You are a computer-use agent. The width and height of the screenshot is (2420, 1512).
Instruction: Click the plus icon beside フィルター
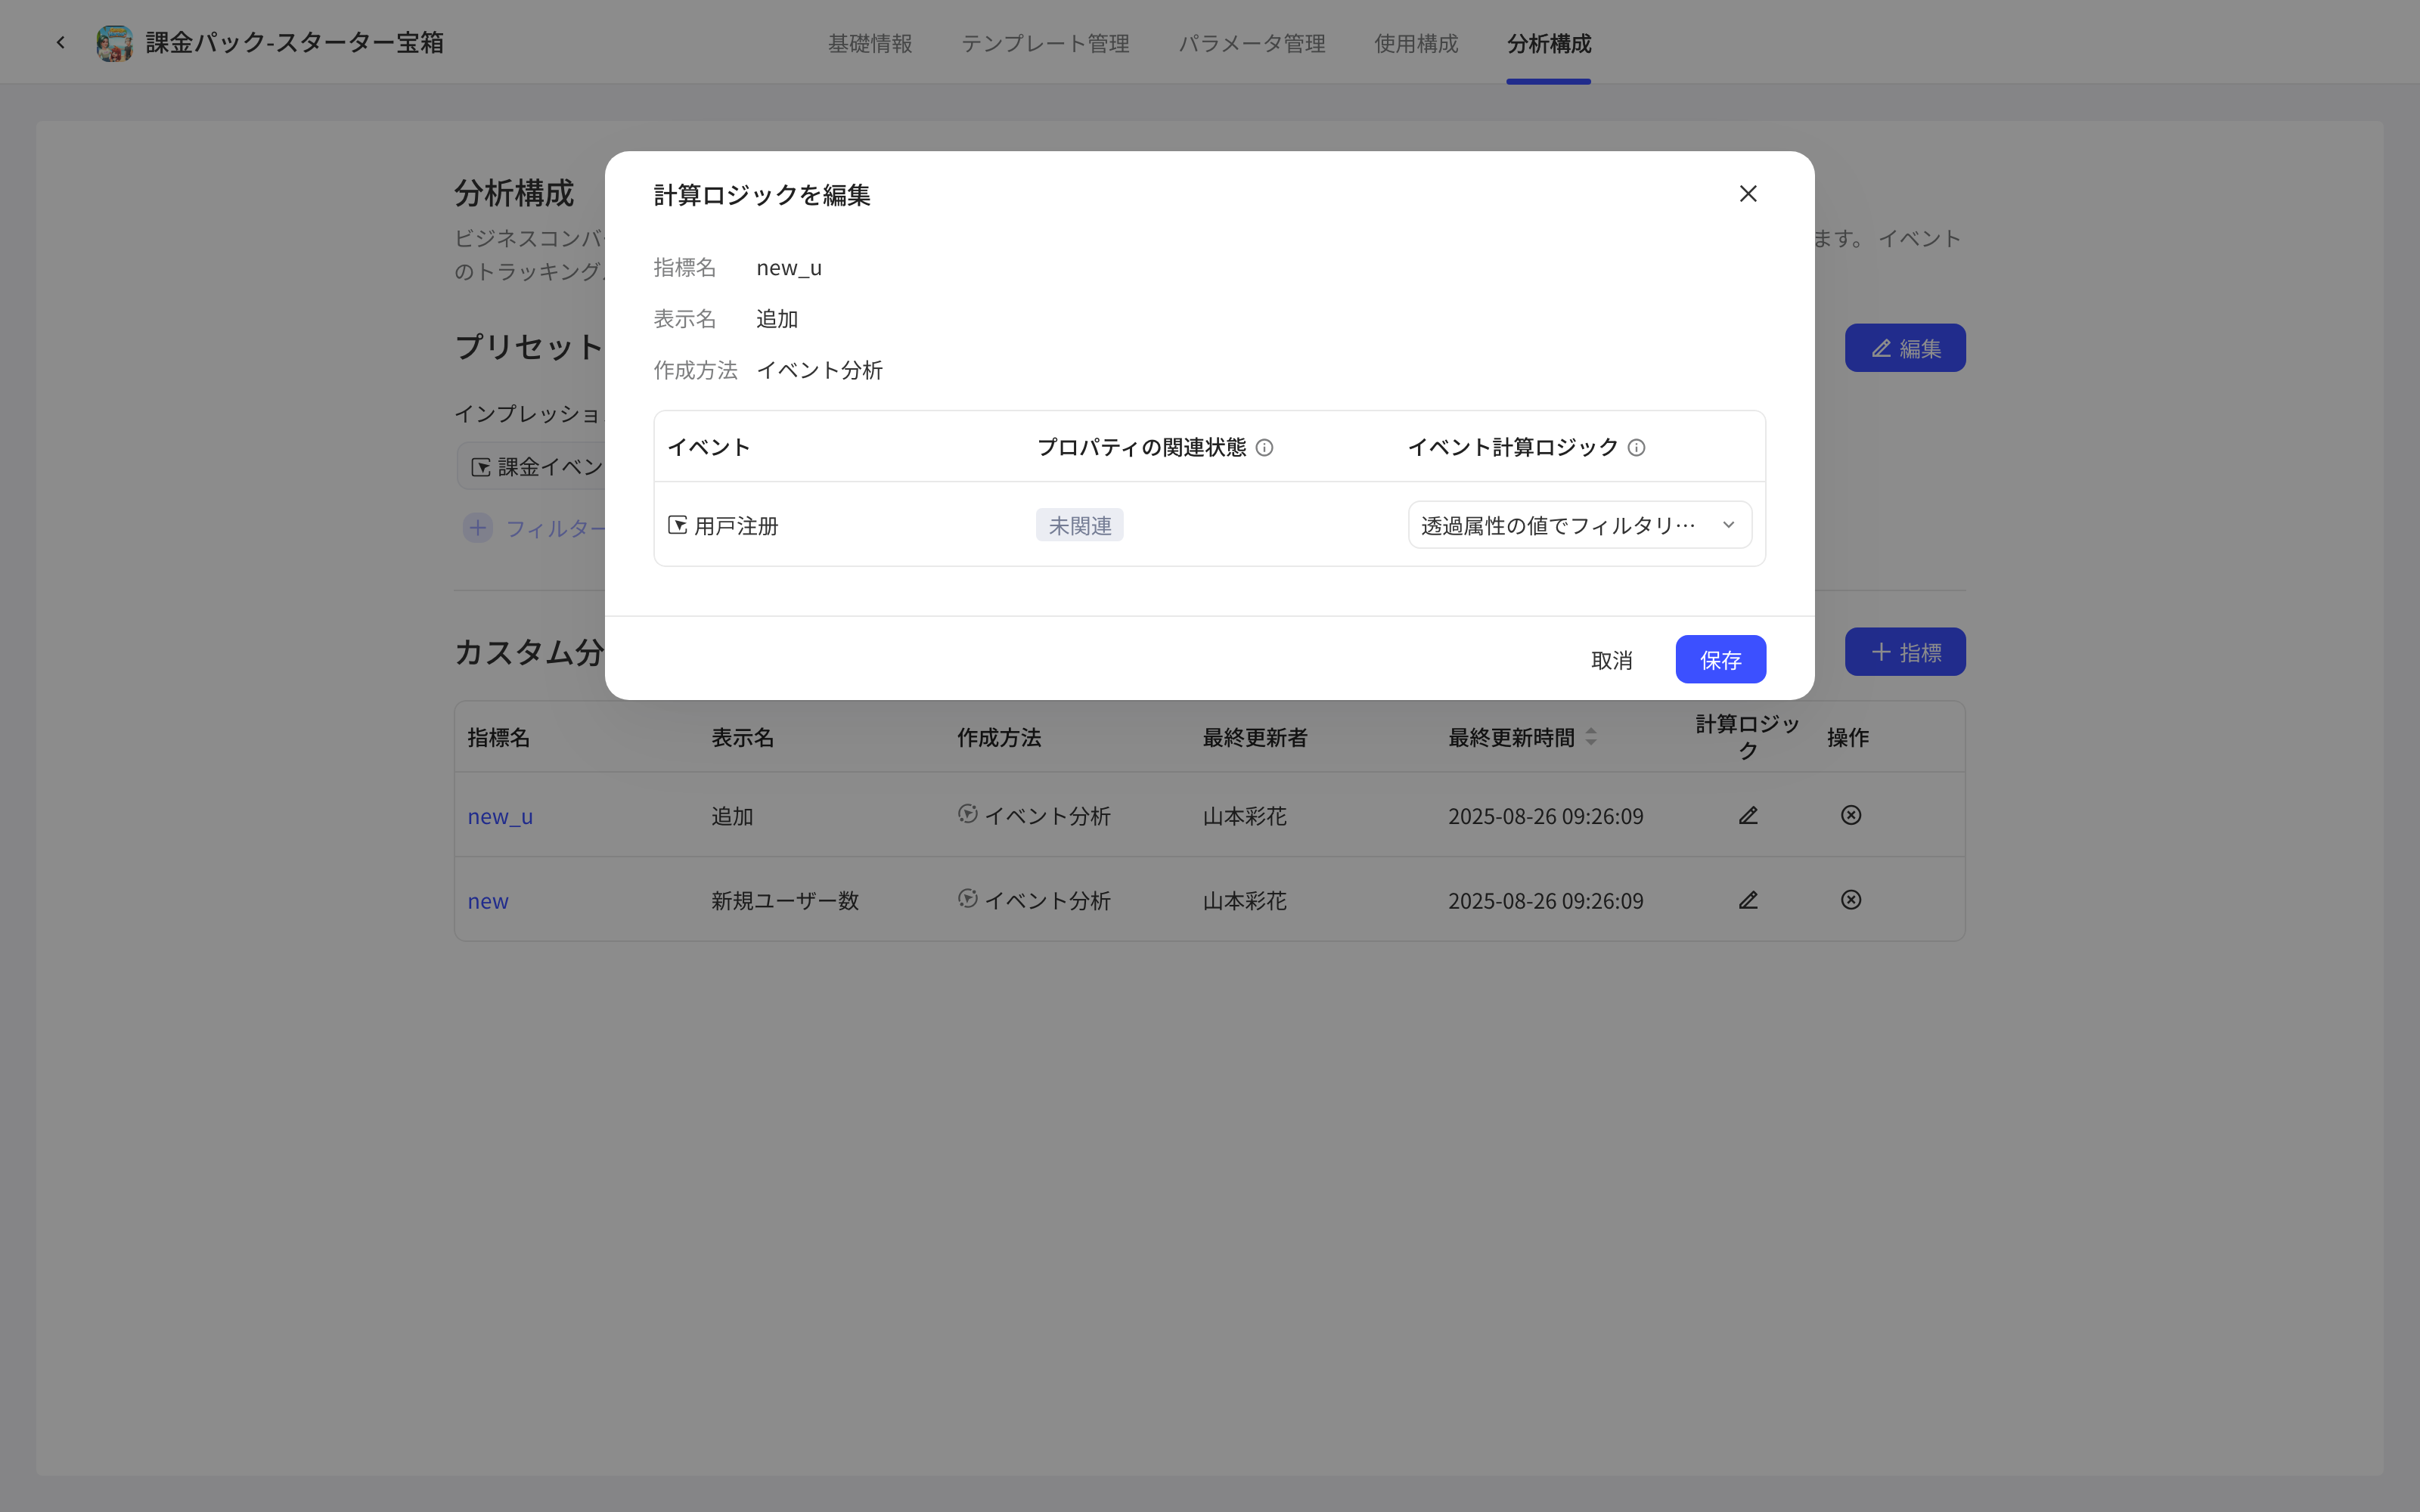[478, 527]
